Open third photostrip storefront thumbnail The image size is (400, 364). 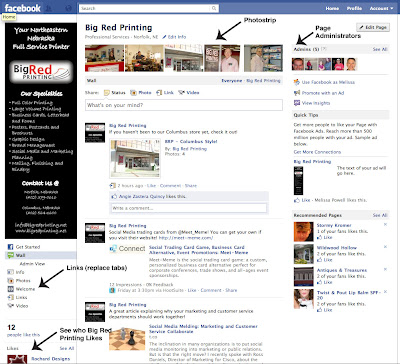(x=184, y=58)
